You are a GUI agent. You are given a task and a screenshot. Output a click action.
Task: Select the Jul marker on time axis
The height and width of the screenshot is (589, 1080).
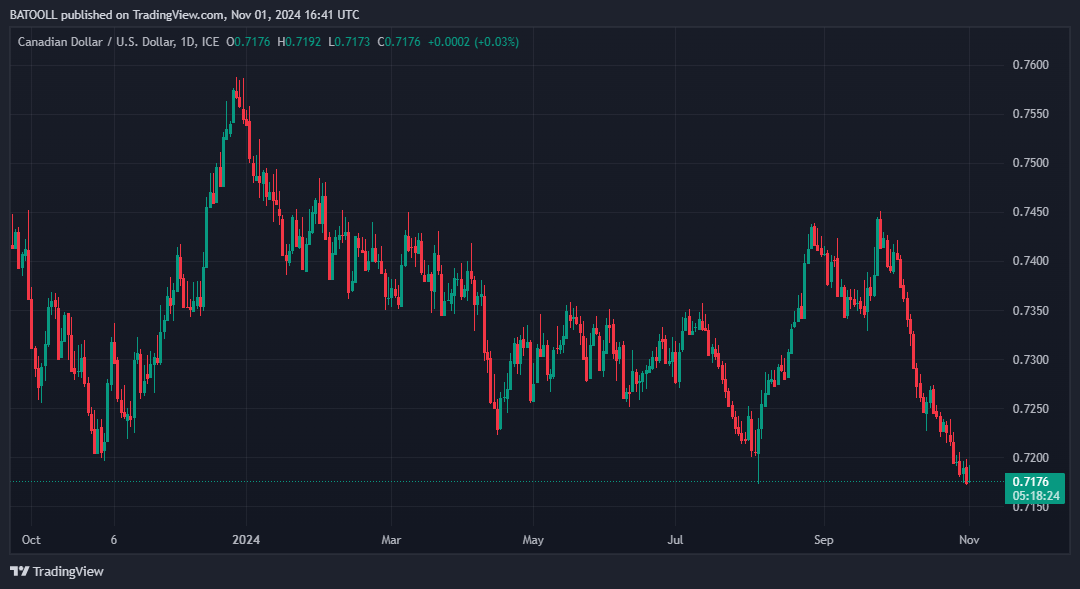coord(677,540)
